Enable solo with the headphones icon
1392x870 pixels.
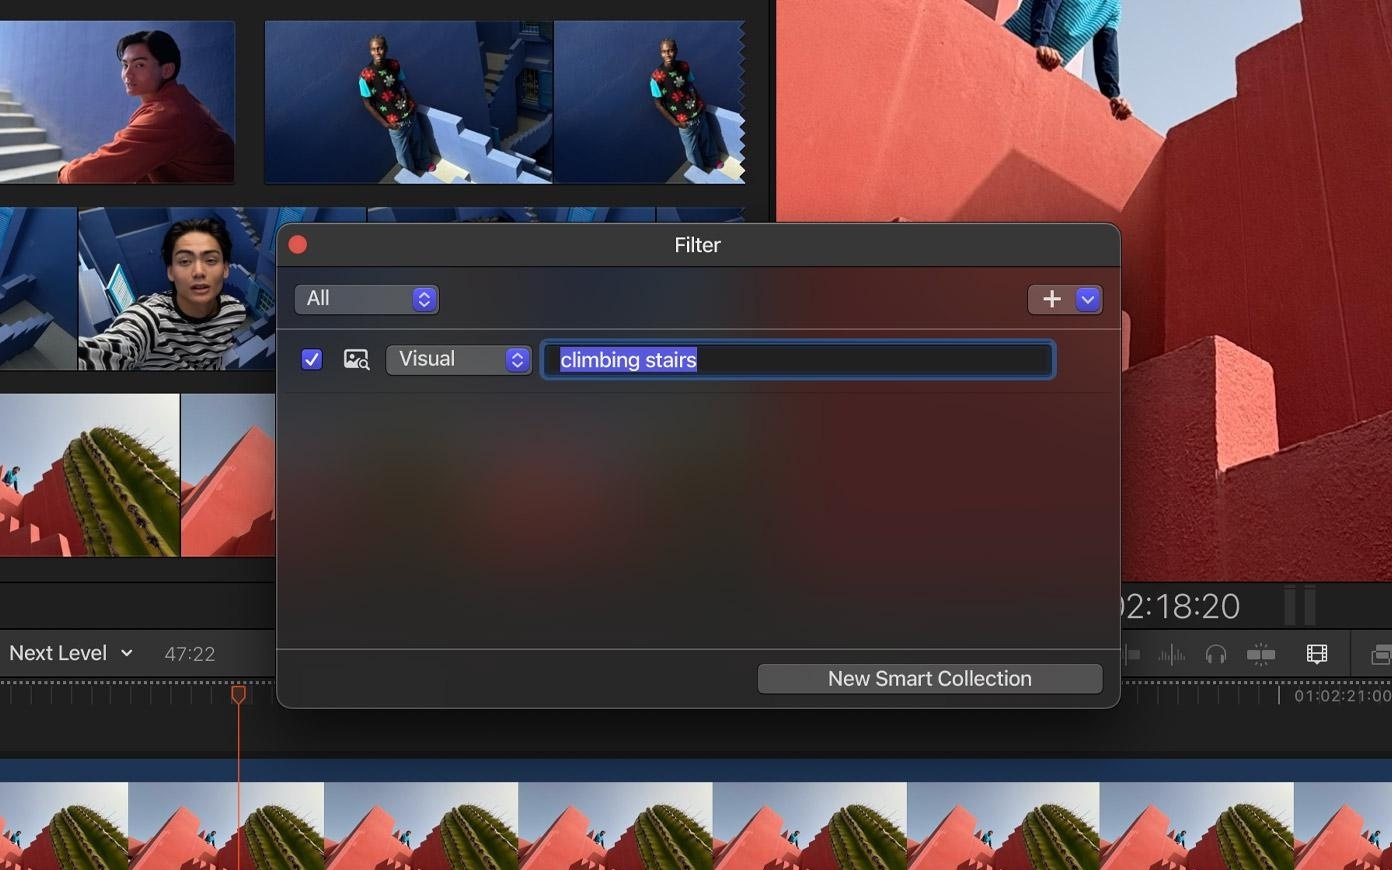point(1216,655)
